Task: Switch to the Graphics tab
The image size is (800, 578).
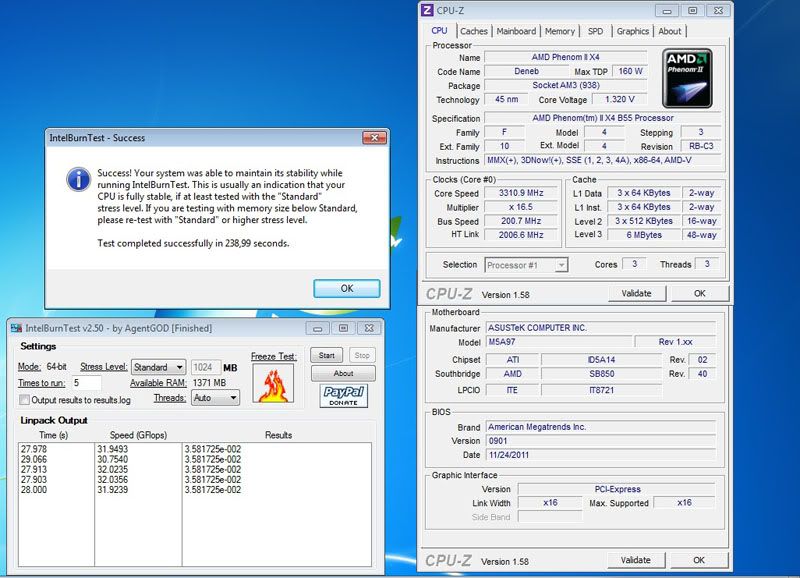Action: 633,31
